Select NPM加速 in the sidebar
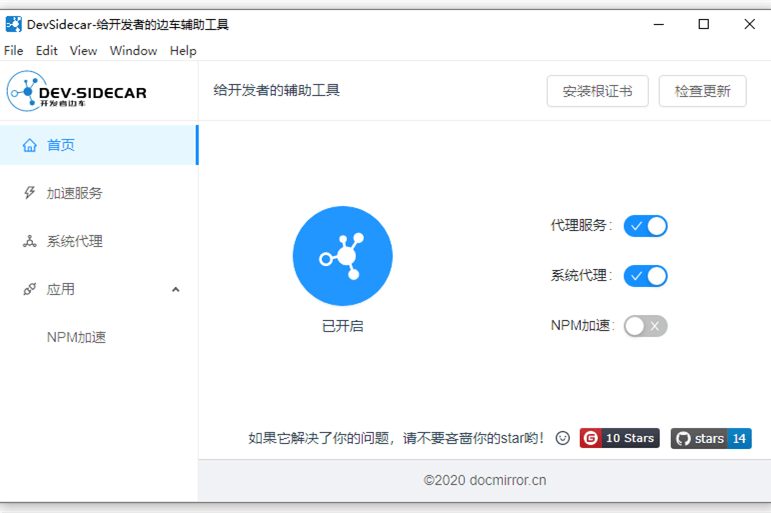 pyautogui.click(x=77, y=337)
